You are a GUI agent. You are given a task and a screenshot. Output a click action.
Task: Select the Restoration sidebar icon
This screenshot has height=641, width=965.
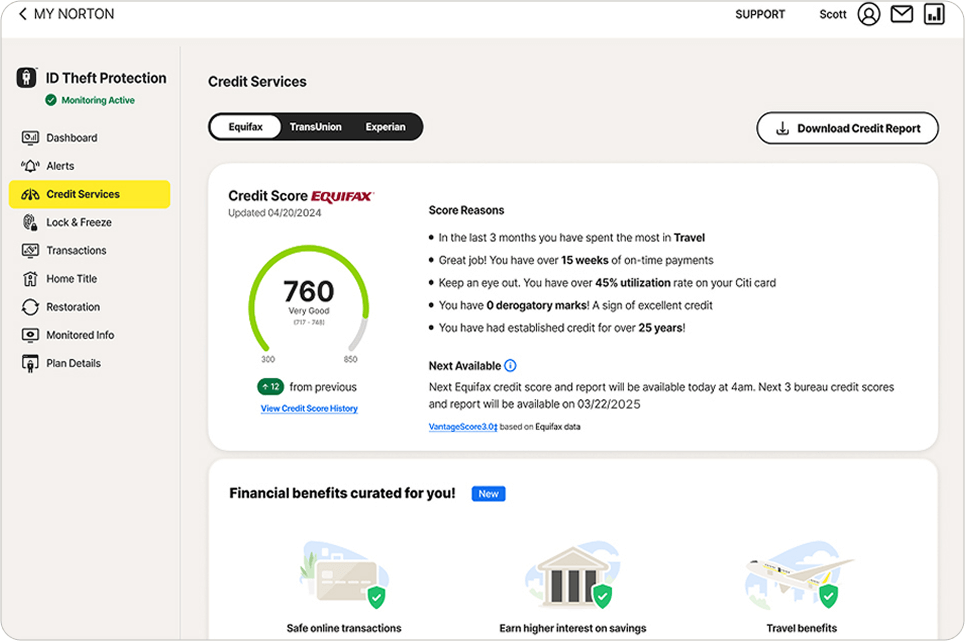(x=29, y=306)
